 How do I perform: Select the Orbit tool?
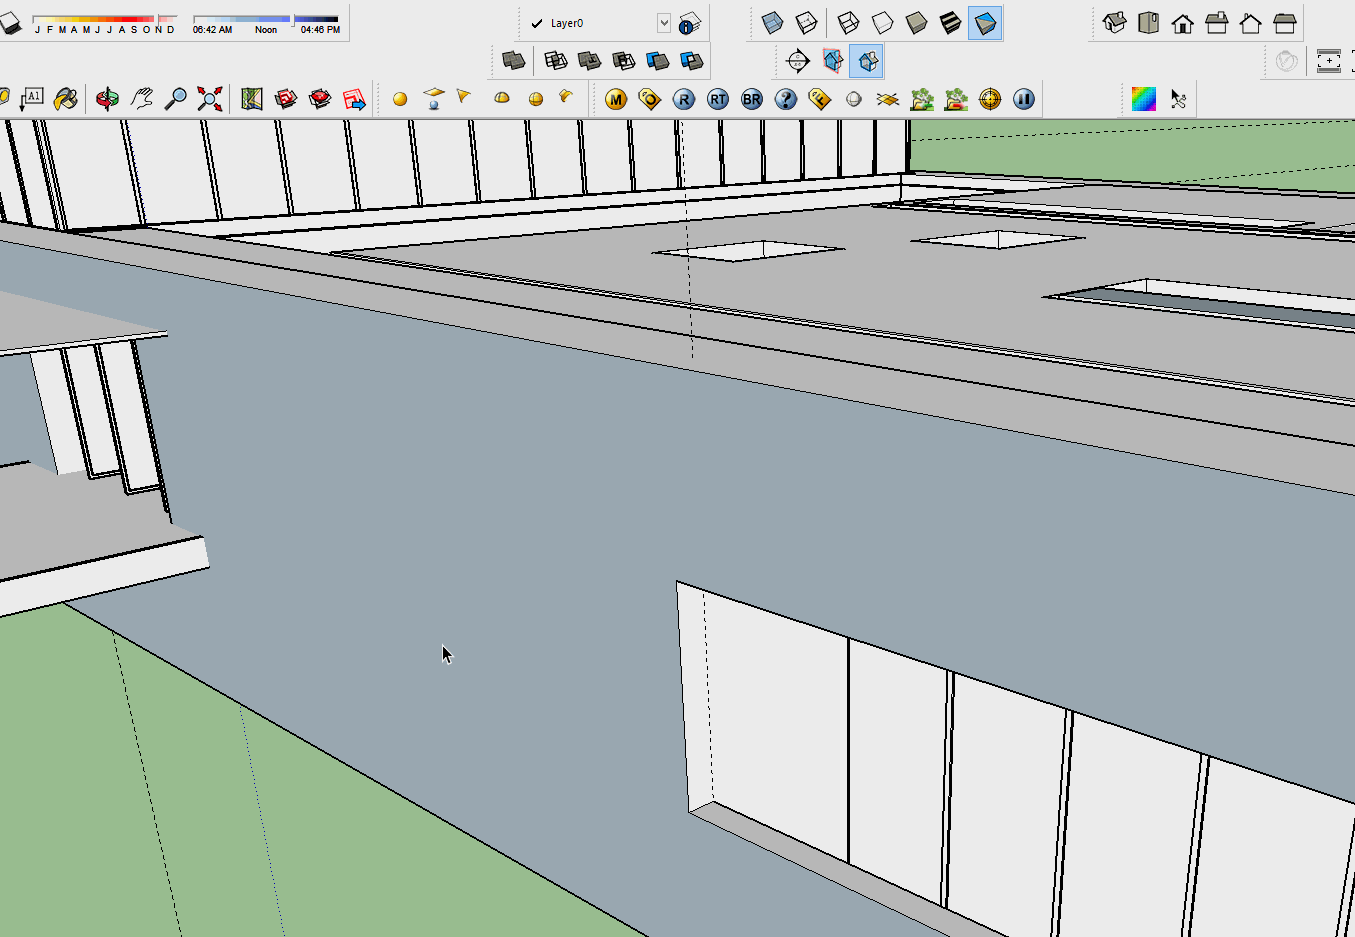107,99
